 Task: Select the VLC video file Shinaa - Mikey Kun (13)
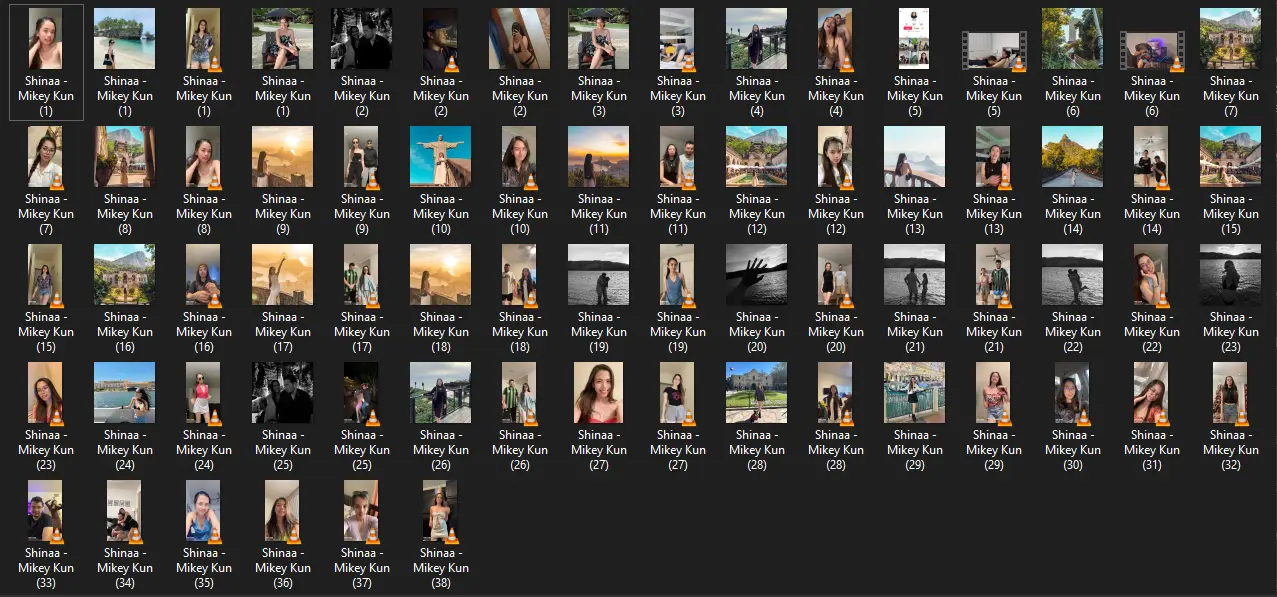tap(994, 157)
